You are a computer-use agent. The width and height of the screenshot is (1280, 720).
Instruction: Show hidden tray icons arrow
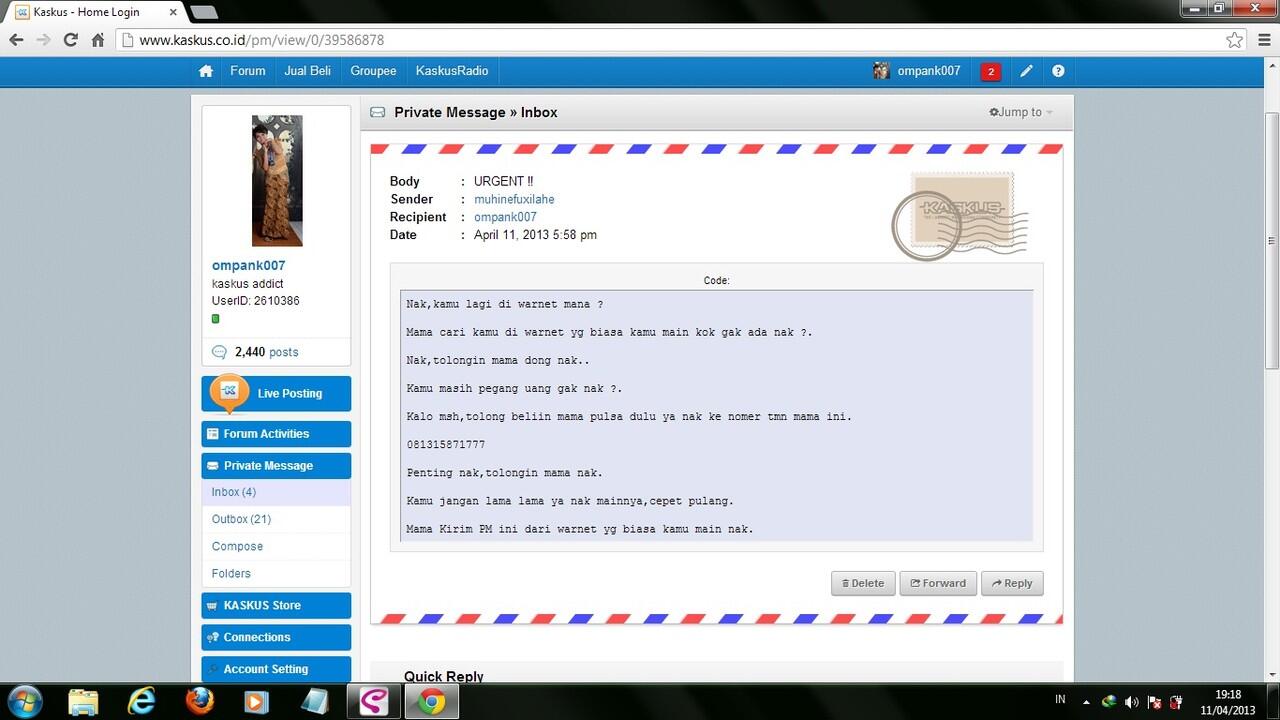1086,702
